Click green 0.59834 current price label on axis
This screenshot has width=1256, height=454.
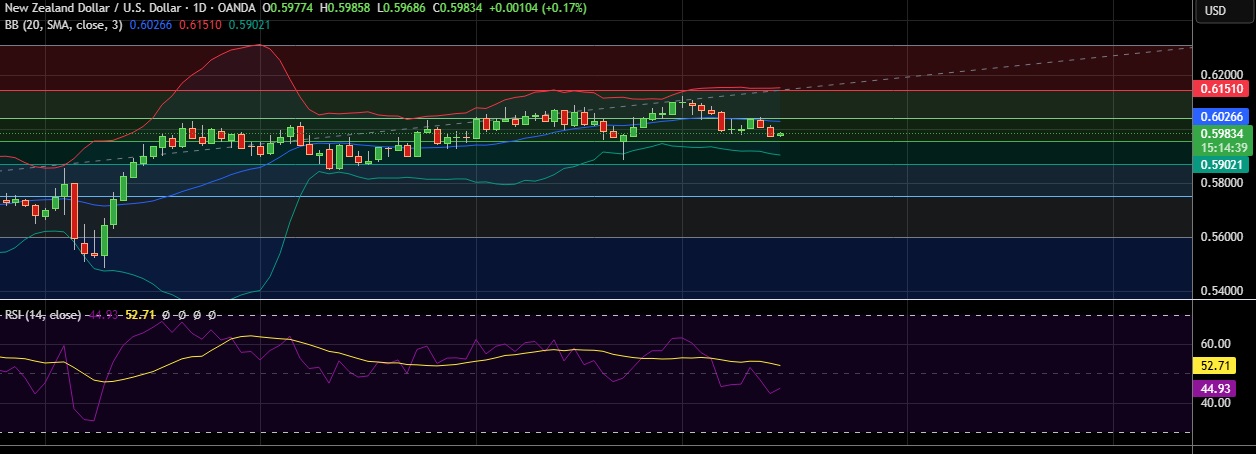(x=1223, y=133)
